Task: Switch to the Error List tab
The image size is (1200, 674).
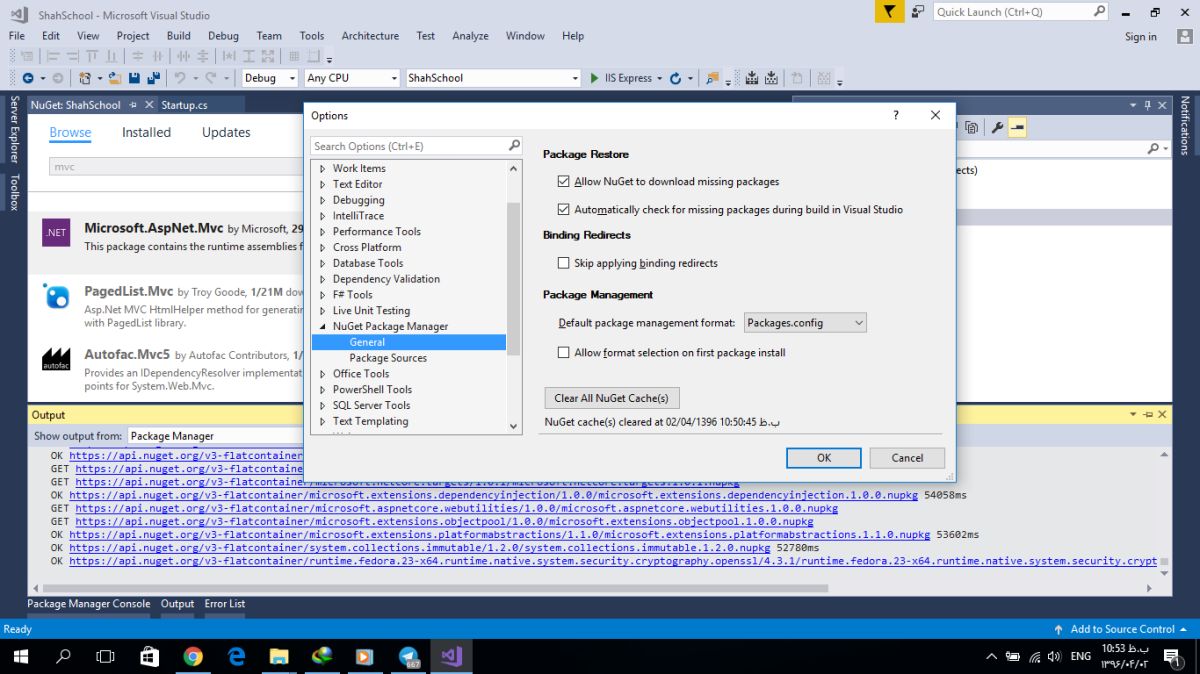Action: (x=225, y=604)
